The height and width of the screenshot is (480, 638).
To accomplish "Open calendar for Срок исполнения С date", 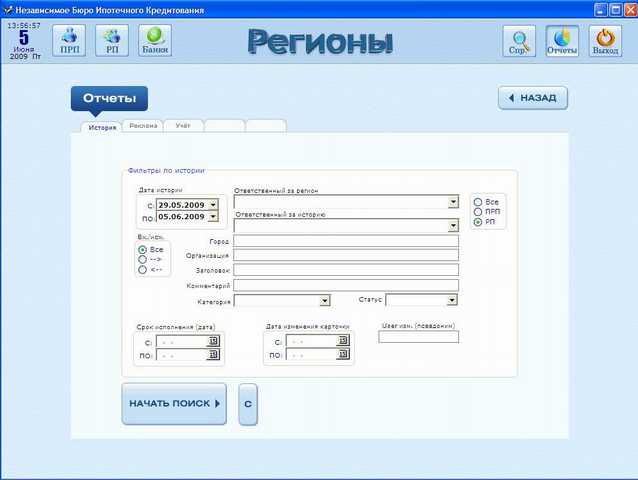I will pos(214,341).
